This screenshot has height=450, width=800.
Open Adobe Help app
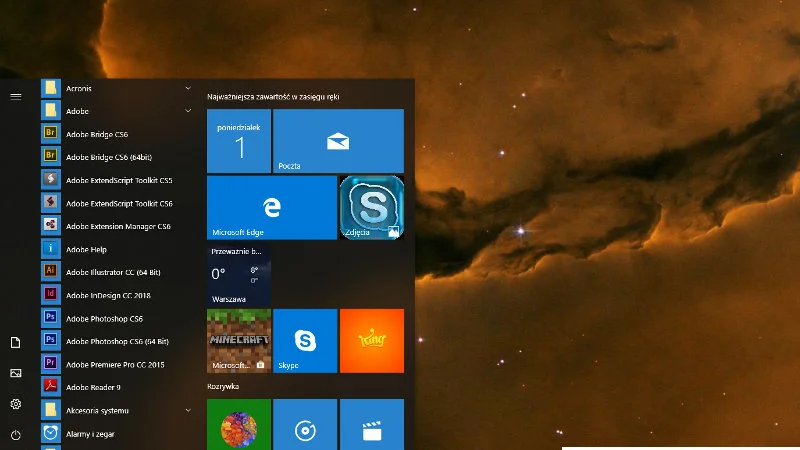point(116,249)
